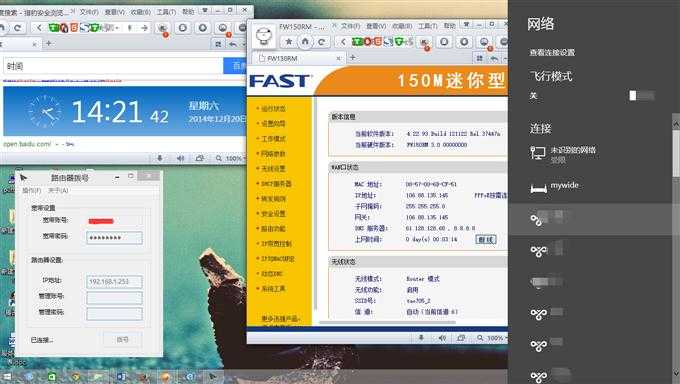Click the home icon in the FW150RM browser
This screenshot has height=384, width=680.
(305, 42)
